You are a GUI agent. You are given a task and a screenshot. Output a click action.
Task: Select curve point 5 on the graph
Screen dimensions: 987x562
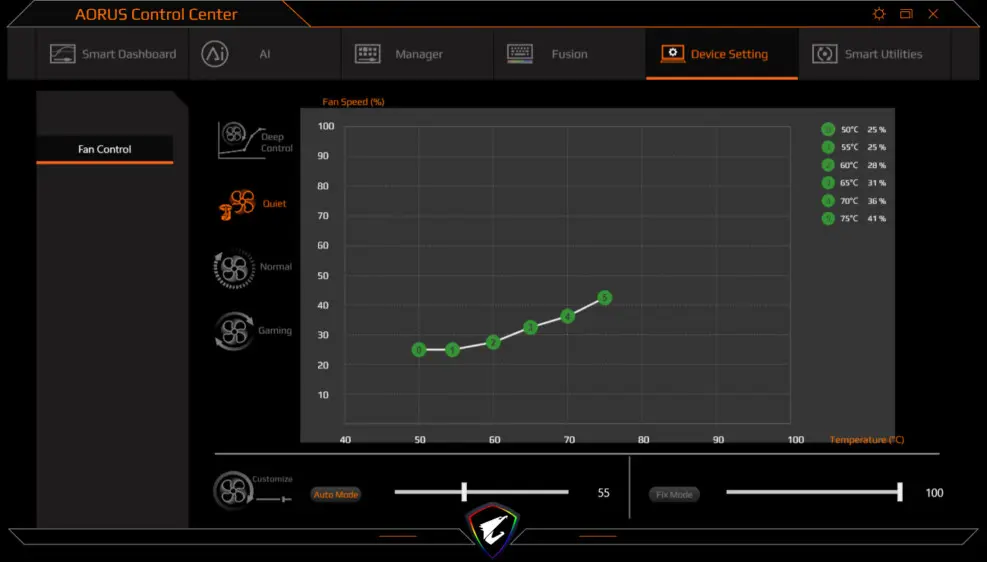(x=604, y=298)
